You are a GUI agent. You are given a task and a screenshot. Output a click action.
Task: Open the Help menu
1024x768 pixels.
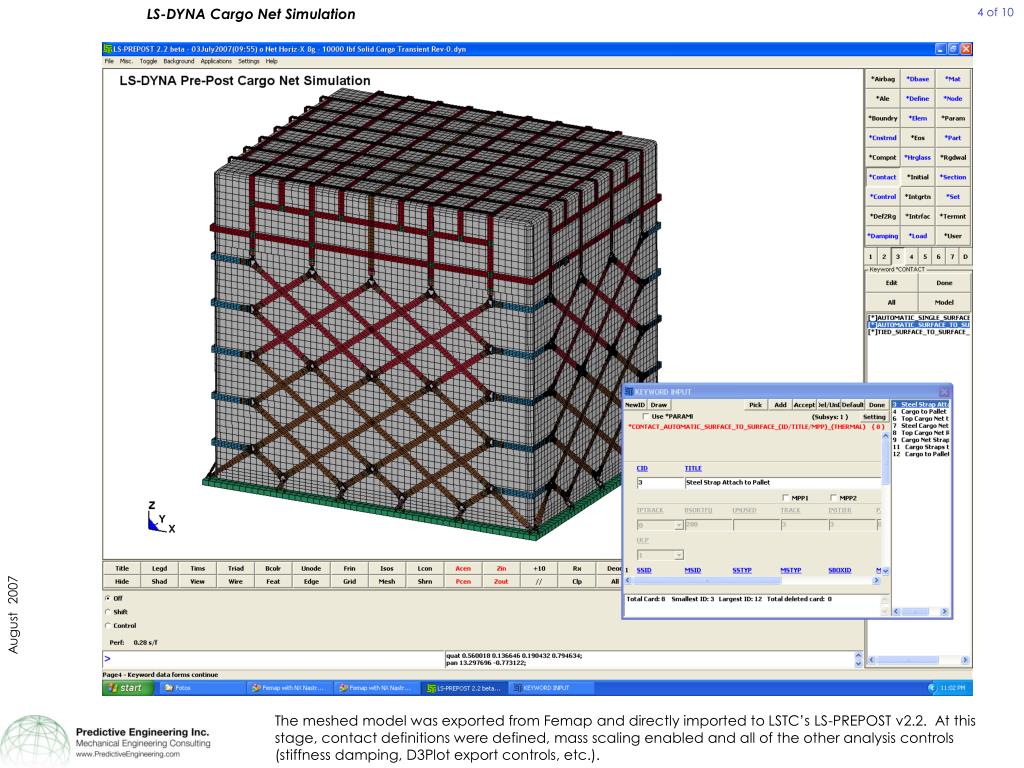point(272,61)
